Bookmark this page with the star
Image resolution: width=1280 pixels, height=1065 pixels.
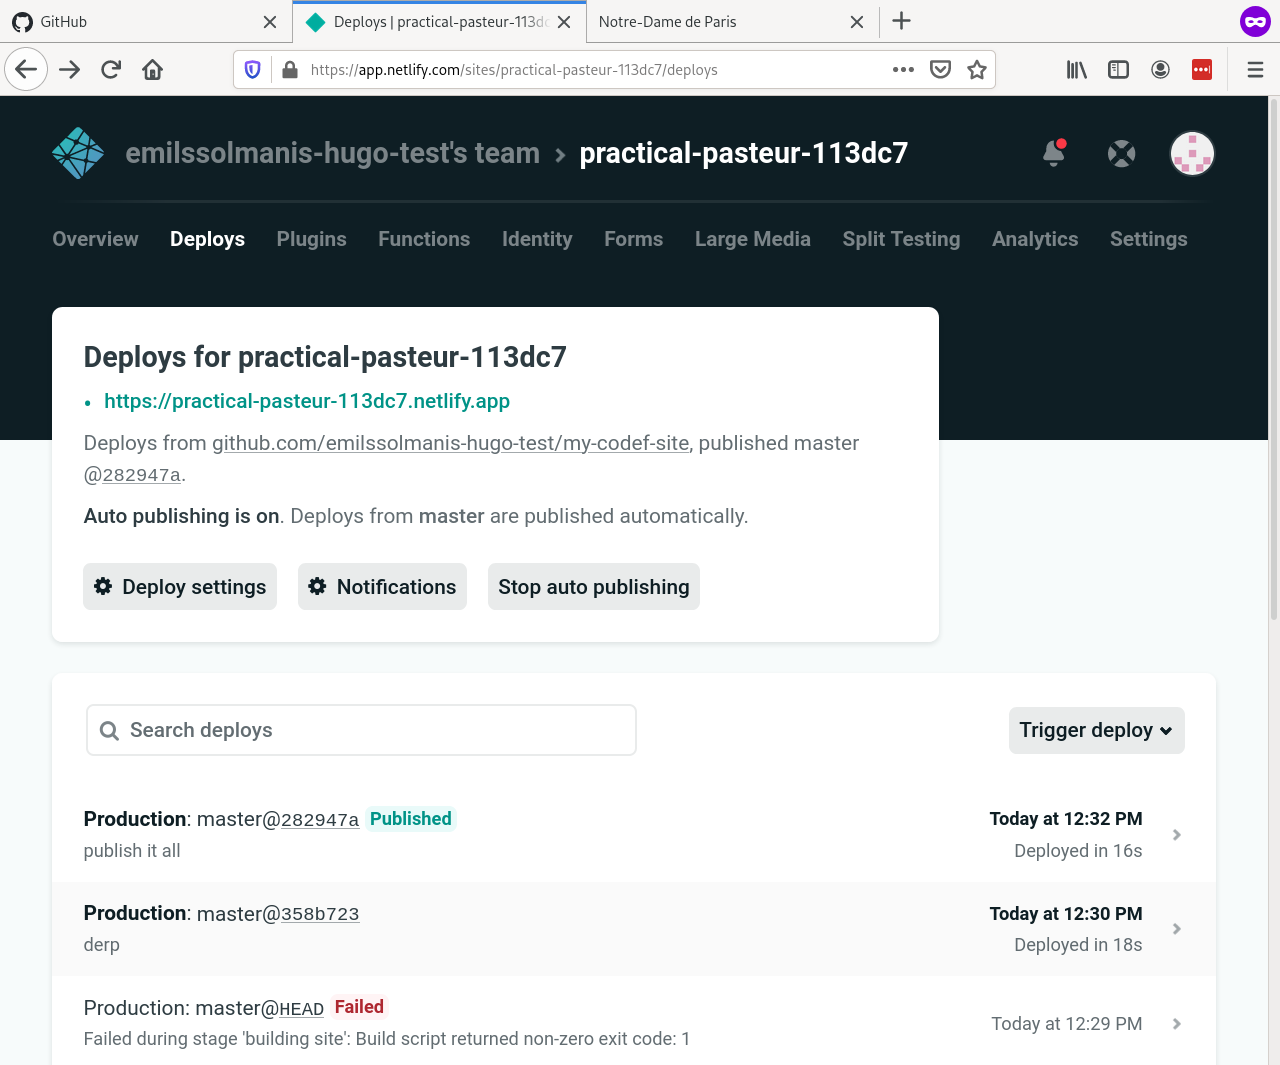click(x=977, y=70)
